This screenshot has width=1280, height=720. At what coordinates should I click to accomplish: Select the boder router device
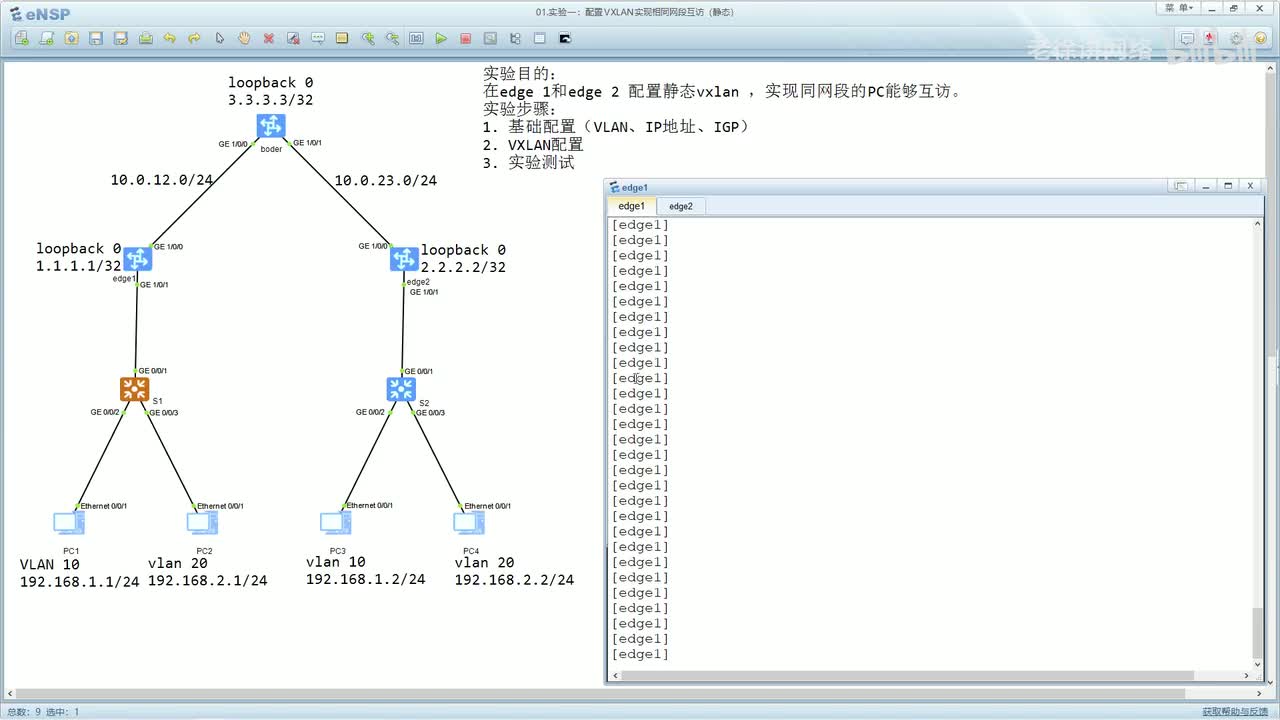(x=270, y=126)
